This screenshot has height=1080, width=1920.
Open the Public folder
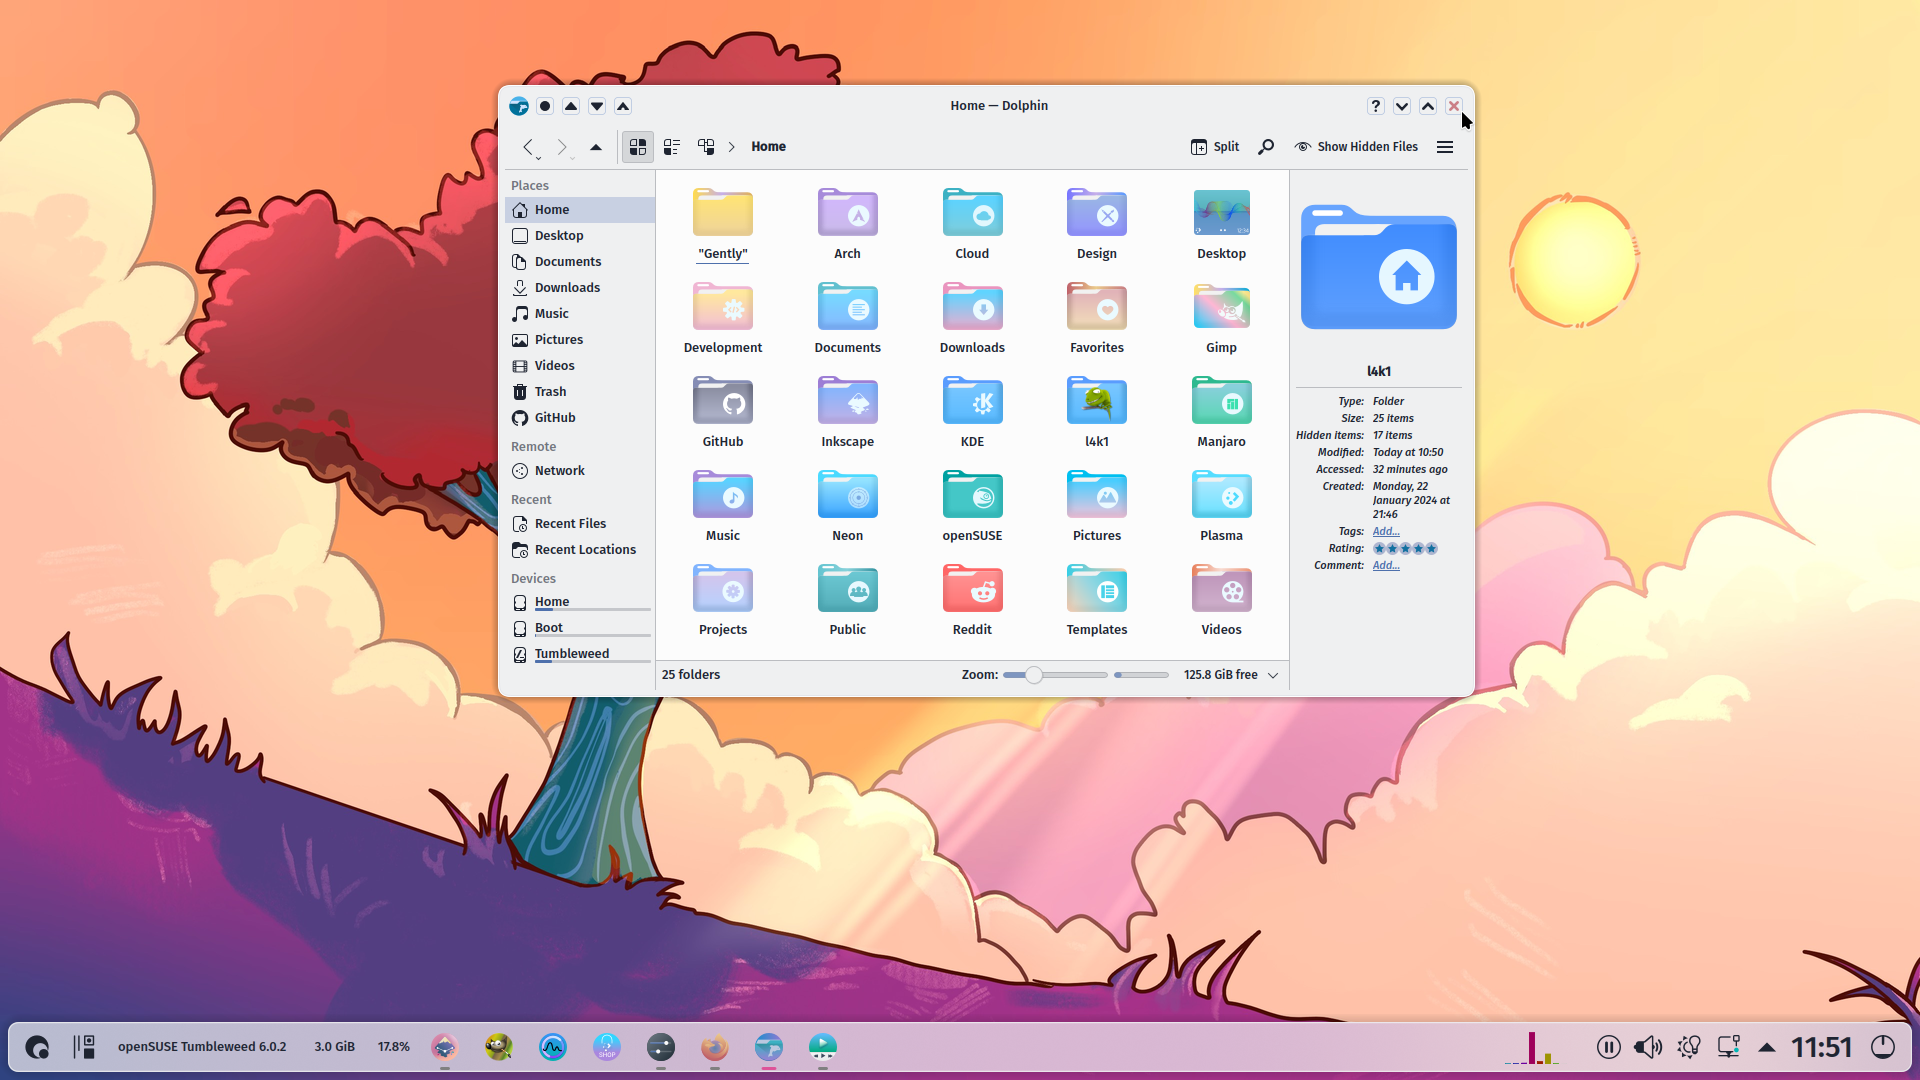[x=847, y=601]
